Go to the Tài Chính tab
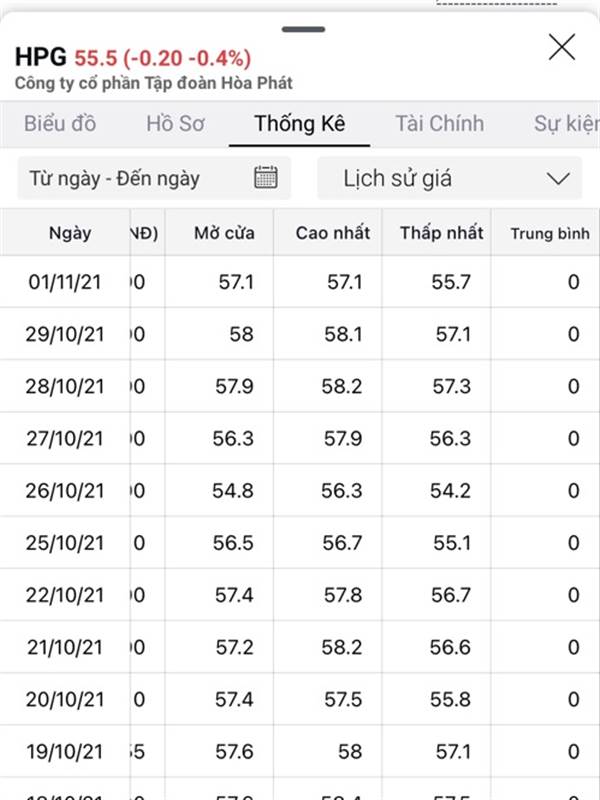This screenshot has width=600, height=800. [439, 123]
